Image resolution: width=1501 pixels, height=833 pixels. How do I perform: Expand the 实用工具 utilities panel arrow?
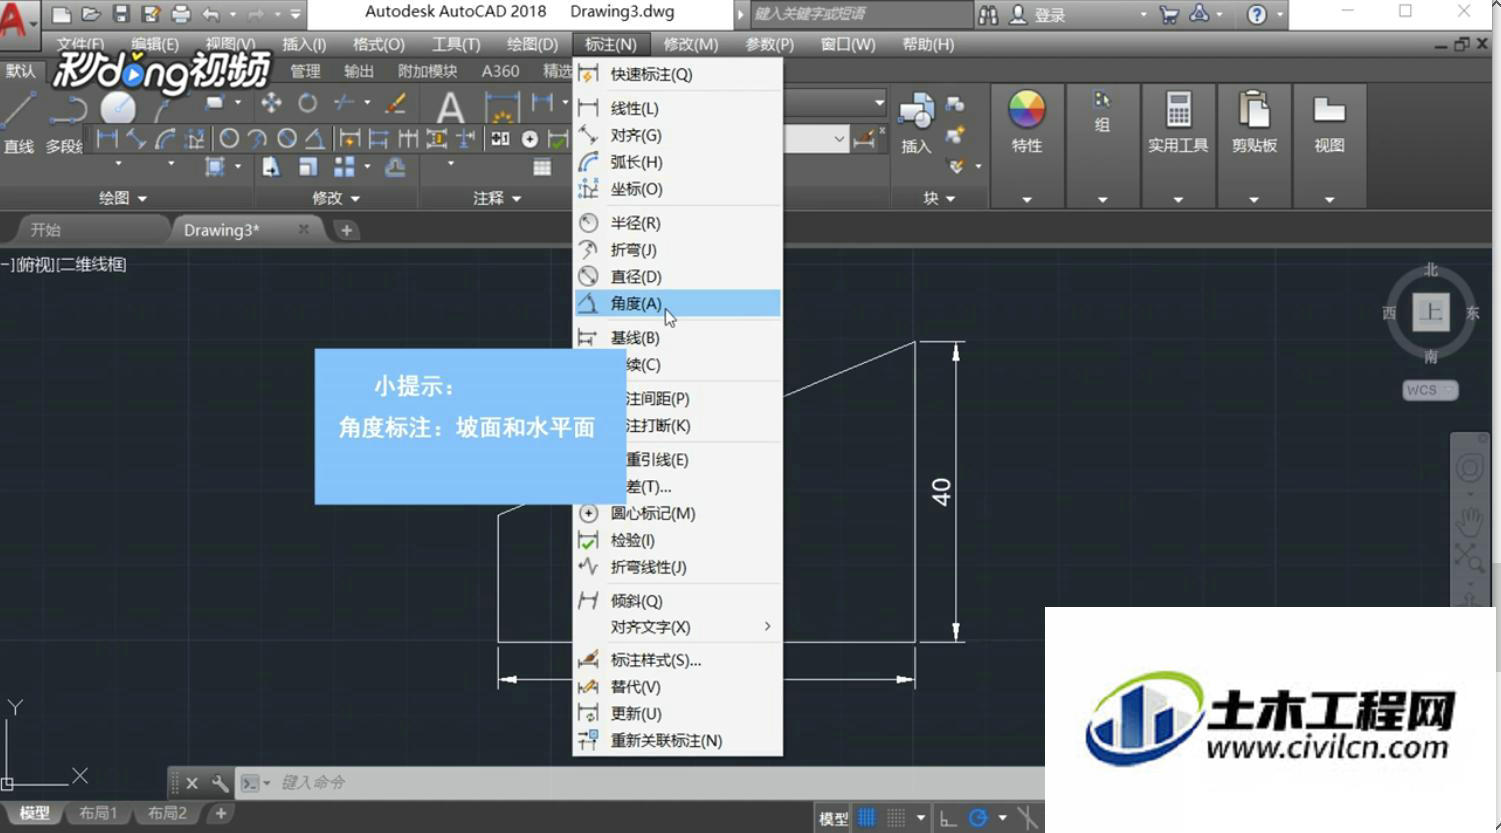(1178, 199)
